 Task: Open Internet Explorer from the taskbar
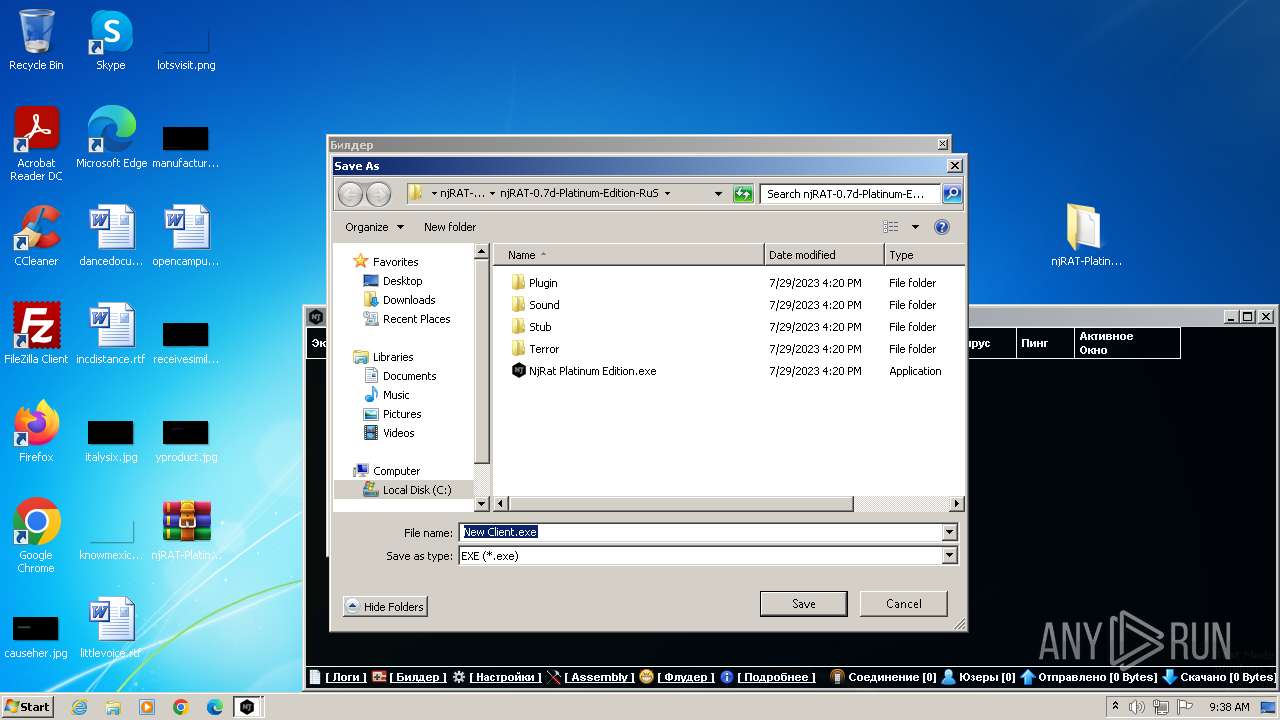pos(79,707)
